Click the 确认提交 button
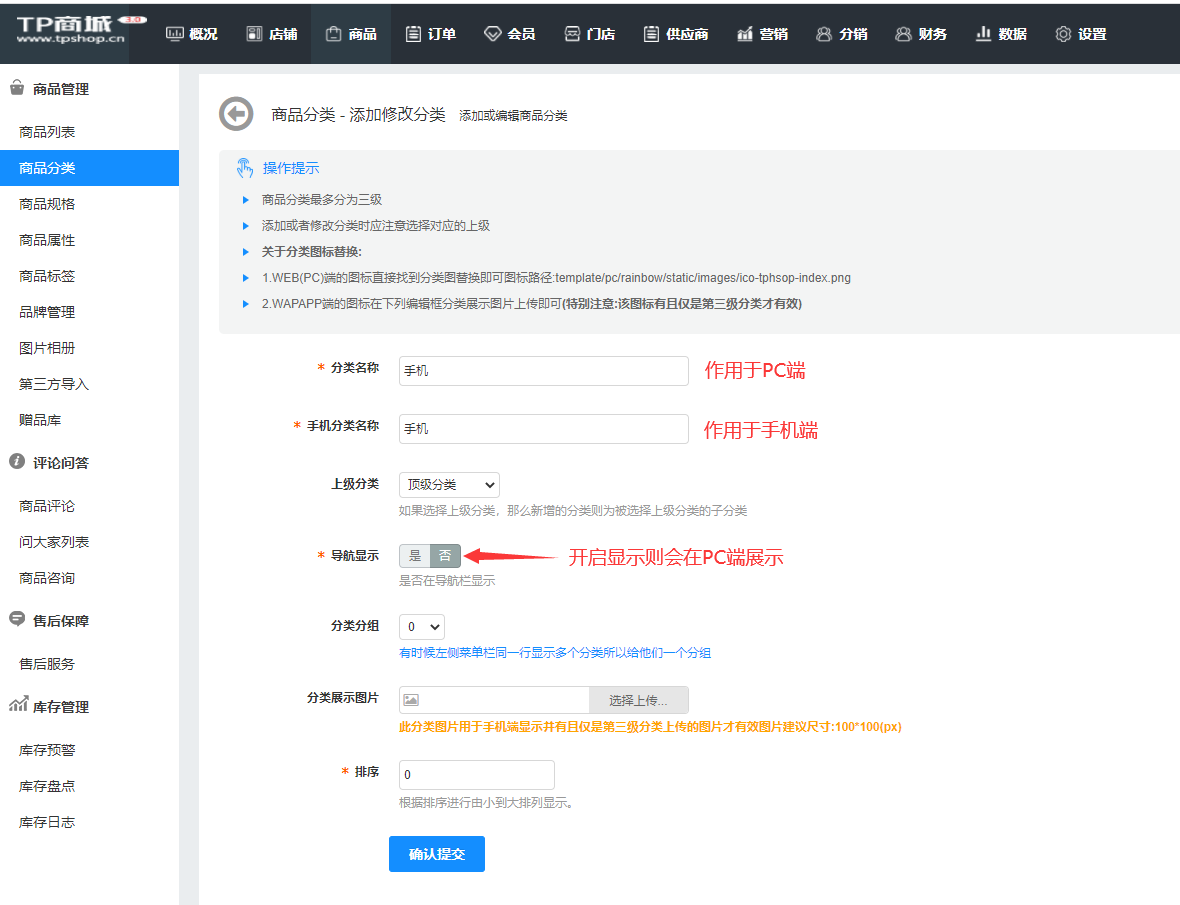This screenshot has width=1180, height=905. click(x=437, y=854)
